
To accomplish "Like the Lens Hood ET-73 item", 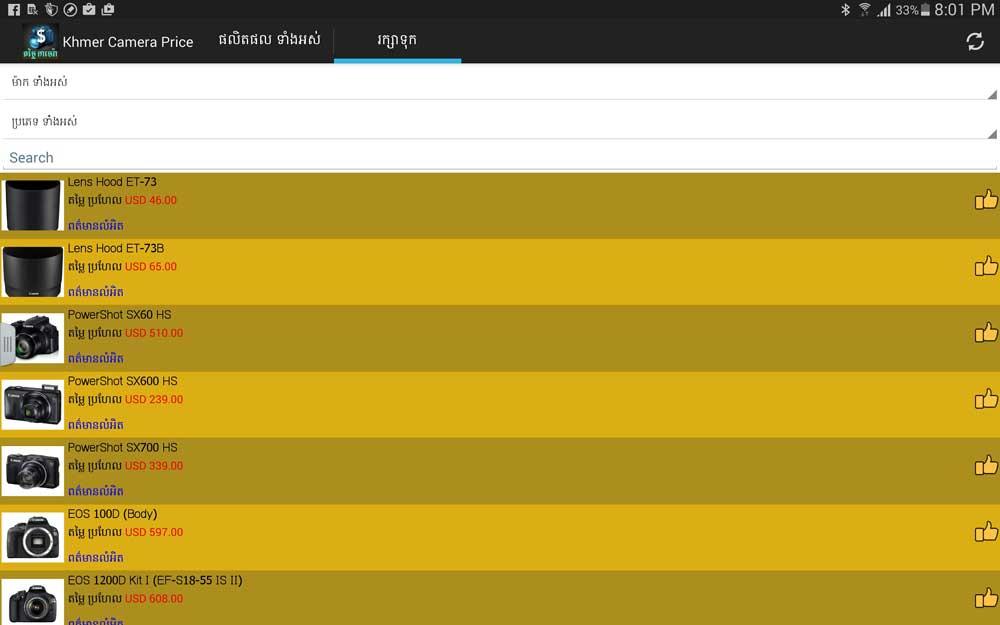I will pyautogui.click(x=985, y=200).
